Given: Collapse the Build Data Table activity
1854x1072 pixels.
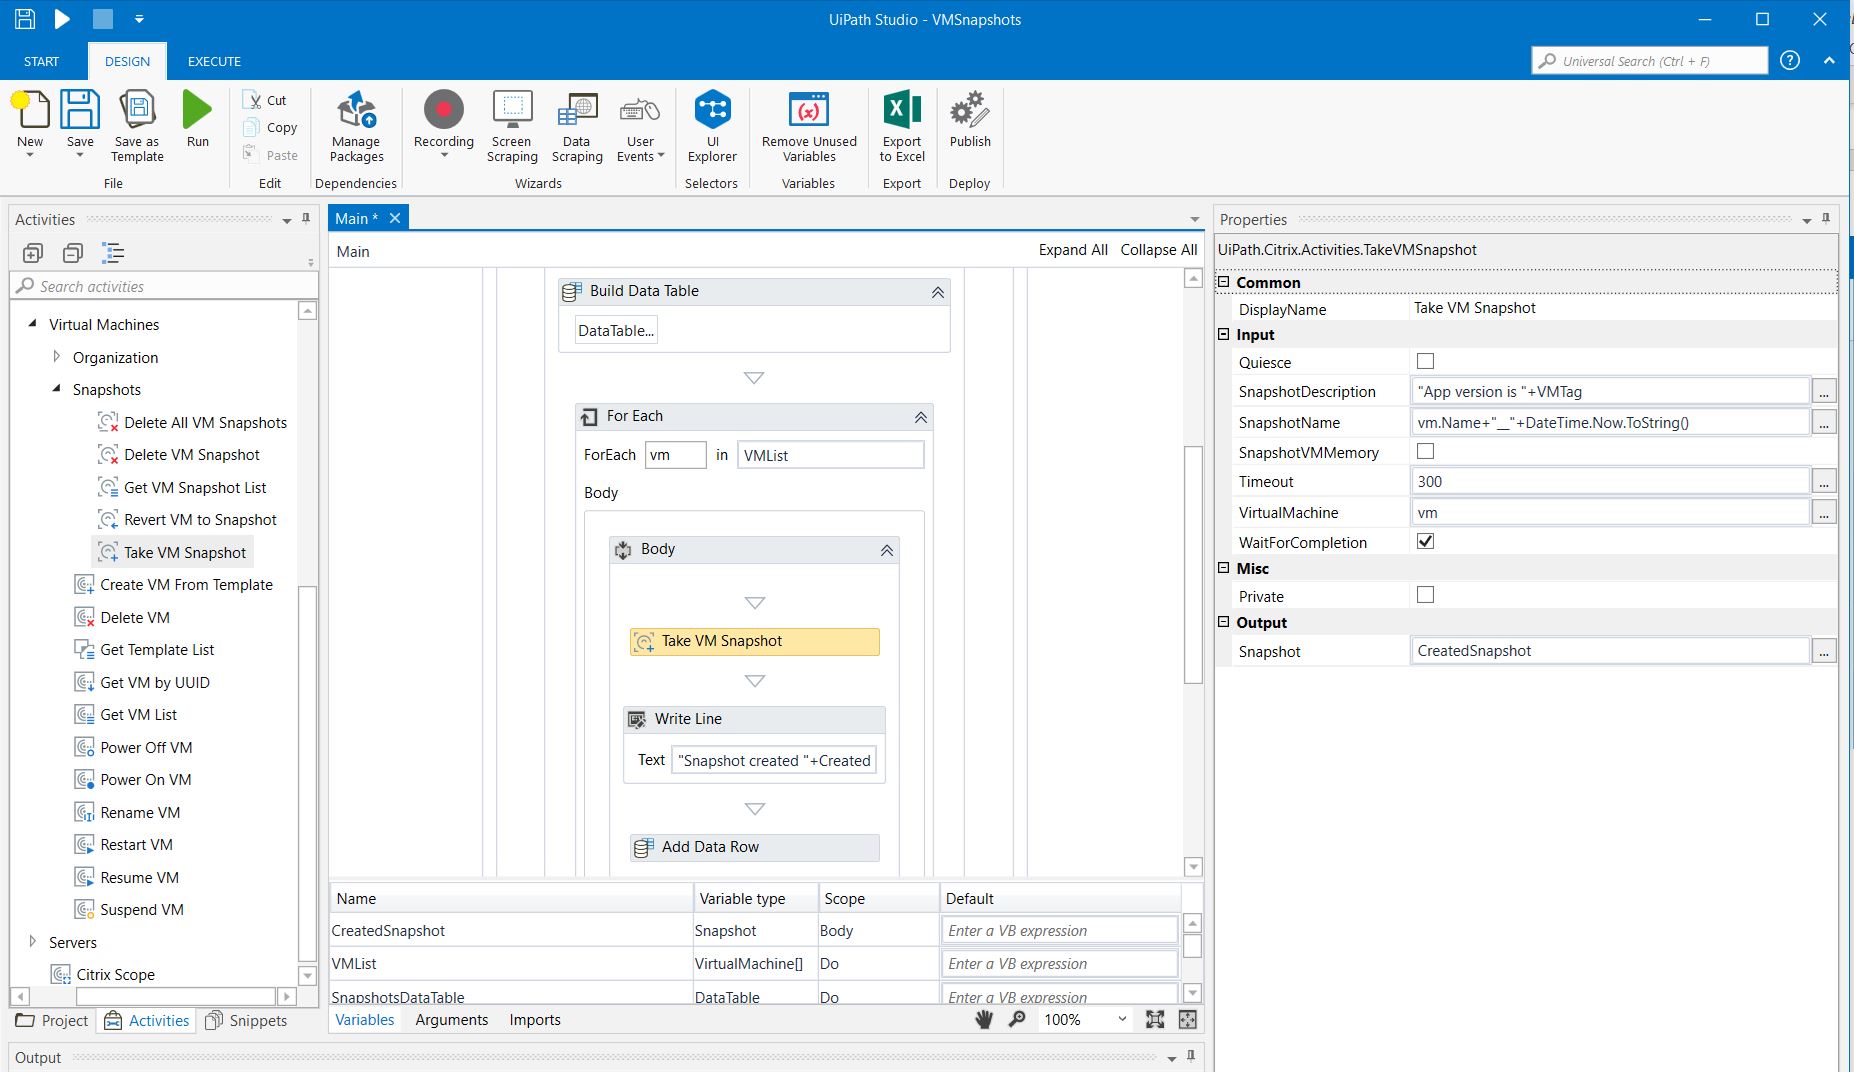Looking at the screenshot, I should pos(937,292).
